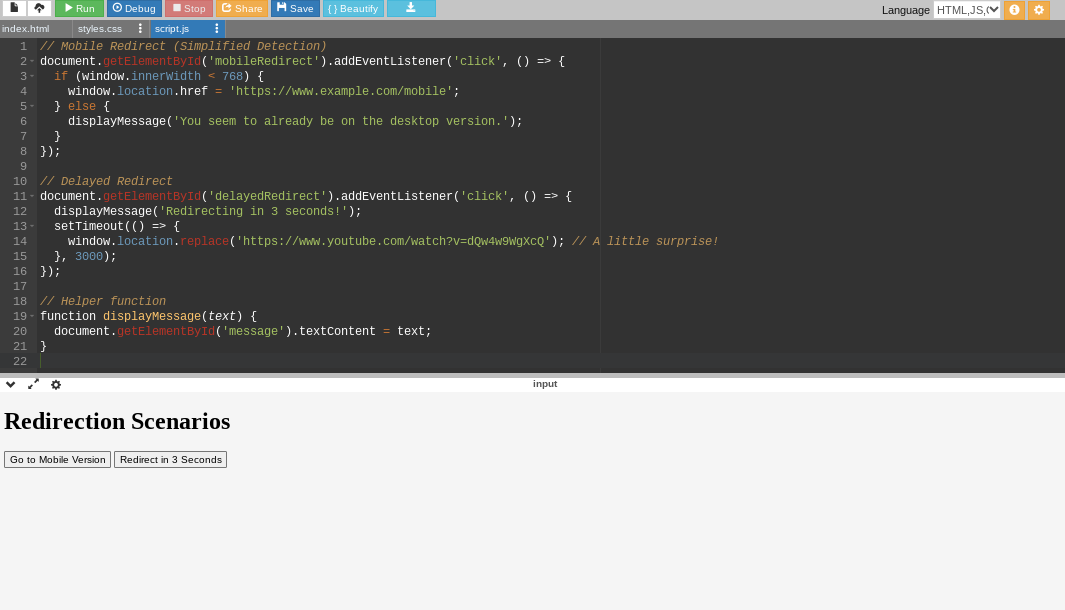
Task: Collapse the displayMessage function fold at line 19
Action: point(32,317)
